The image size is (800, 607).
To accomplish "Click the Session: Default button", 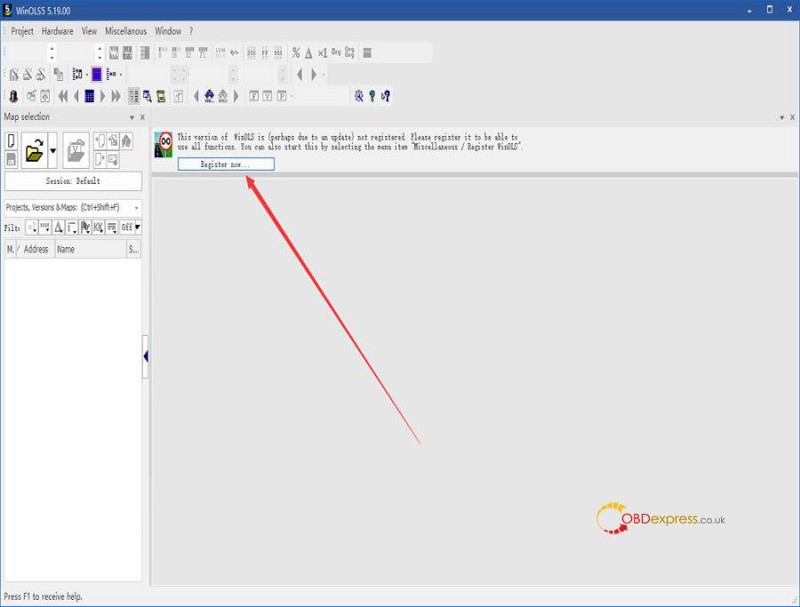I will (x=73, y=181).
